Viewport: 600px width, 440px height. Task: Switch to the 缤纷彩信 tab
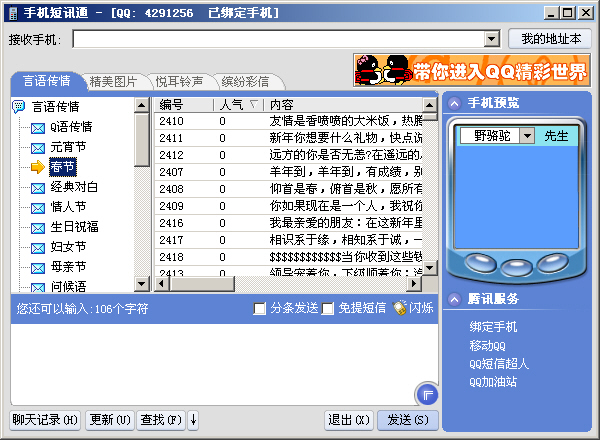[245, 81]
